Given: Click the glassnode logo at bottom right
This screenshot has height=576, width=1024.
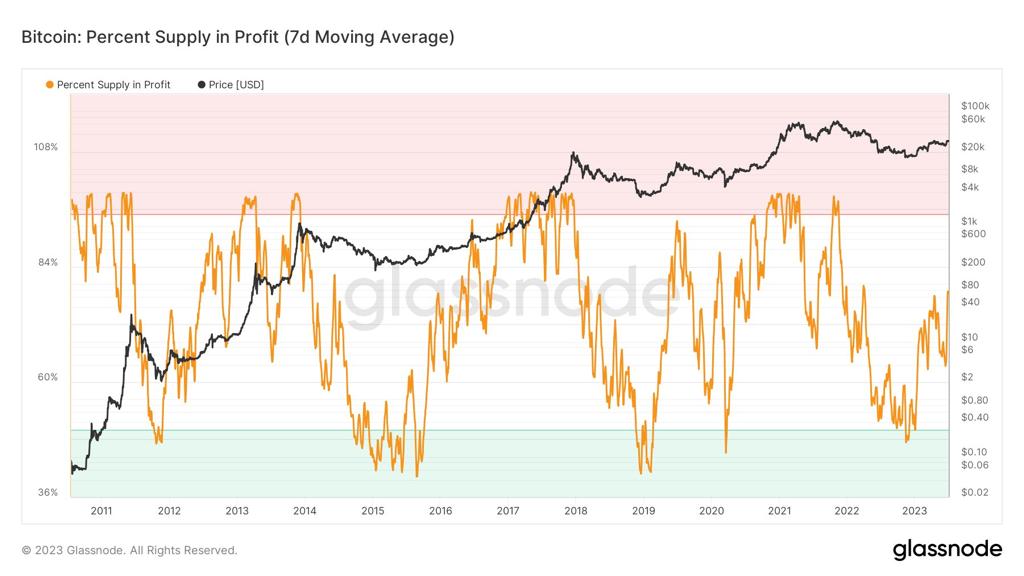Looking at the screenshot, I should click(x=947, y=549).
